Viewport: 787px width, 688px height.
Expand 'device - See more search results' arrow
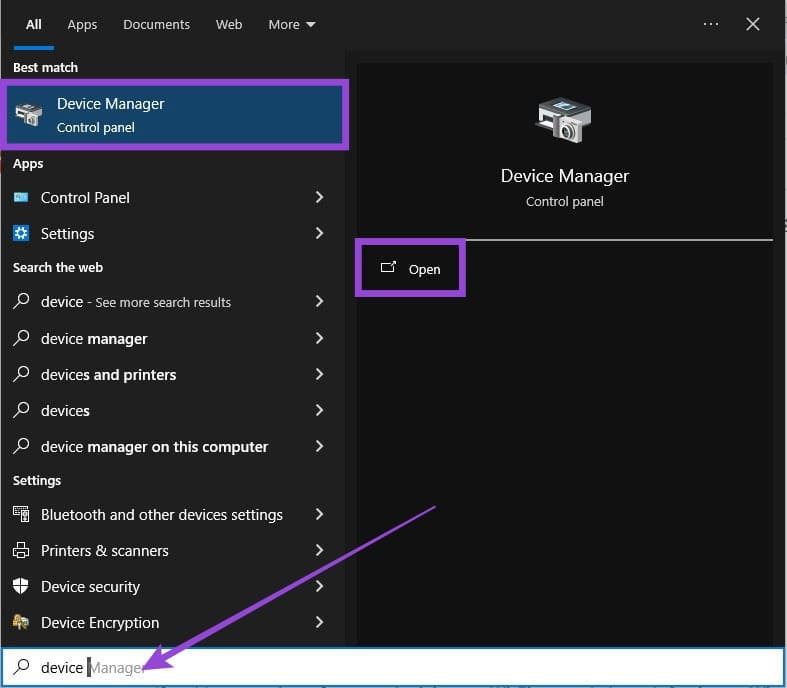tap(319, 302)
